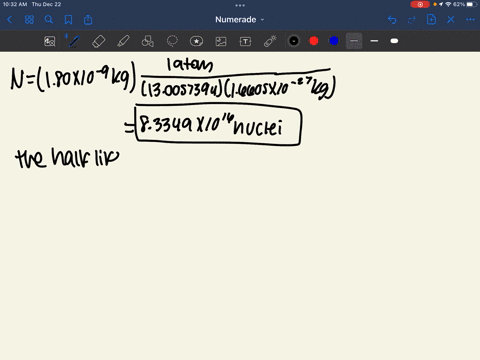Screen dimensions: 480x360
Task: Select the zoom window tool
Action: 50,41
